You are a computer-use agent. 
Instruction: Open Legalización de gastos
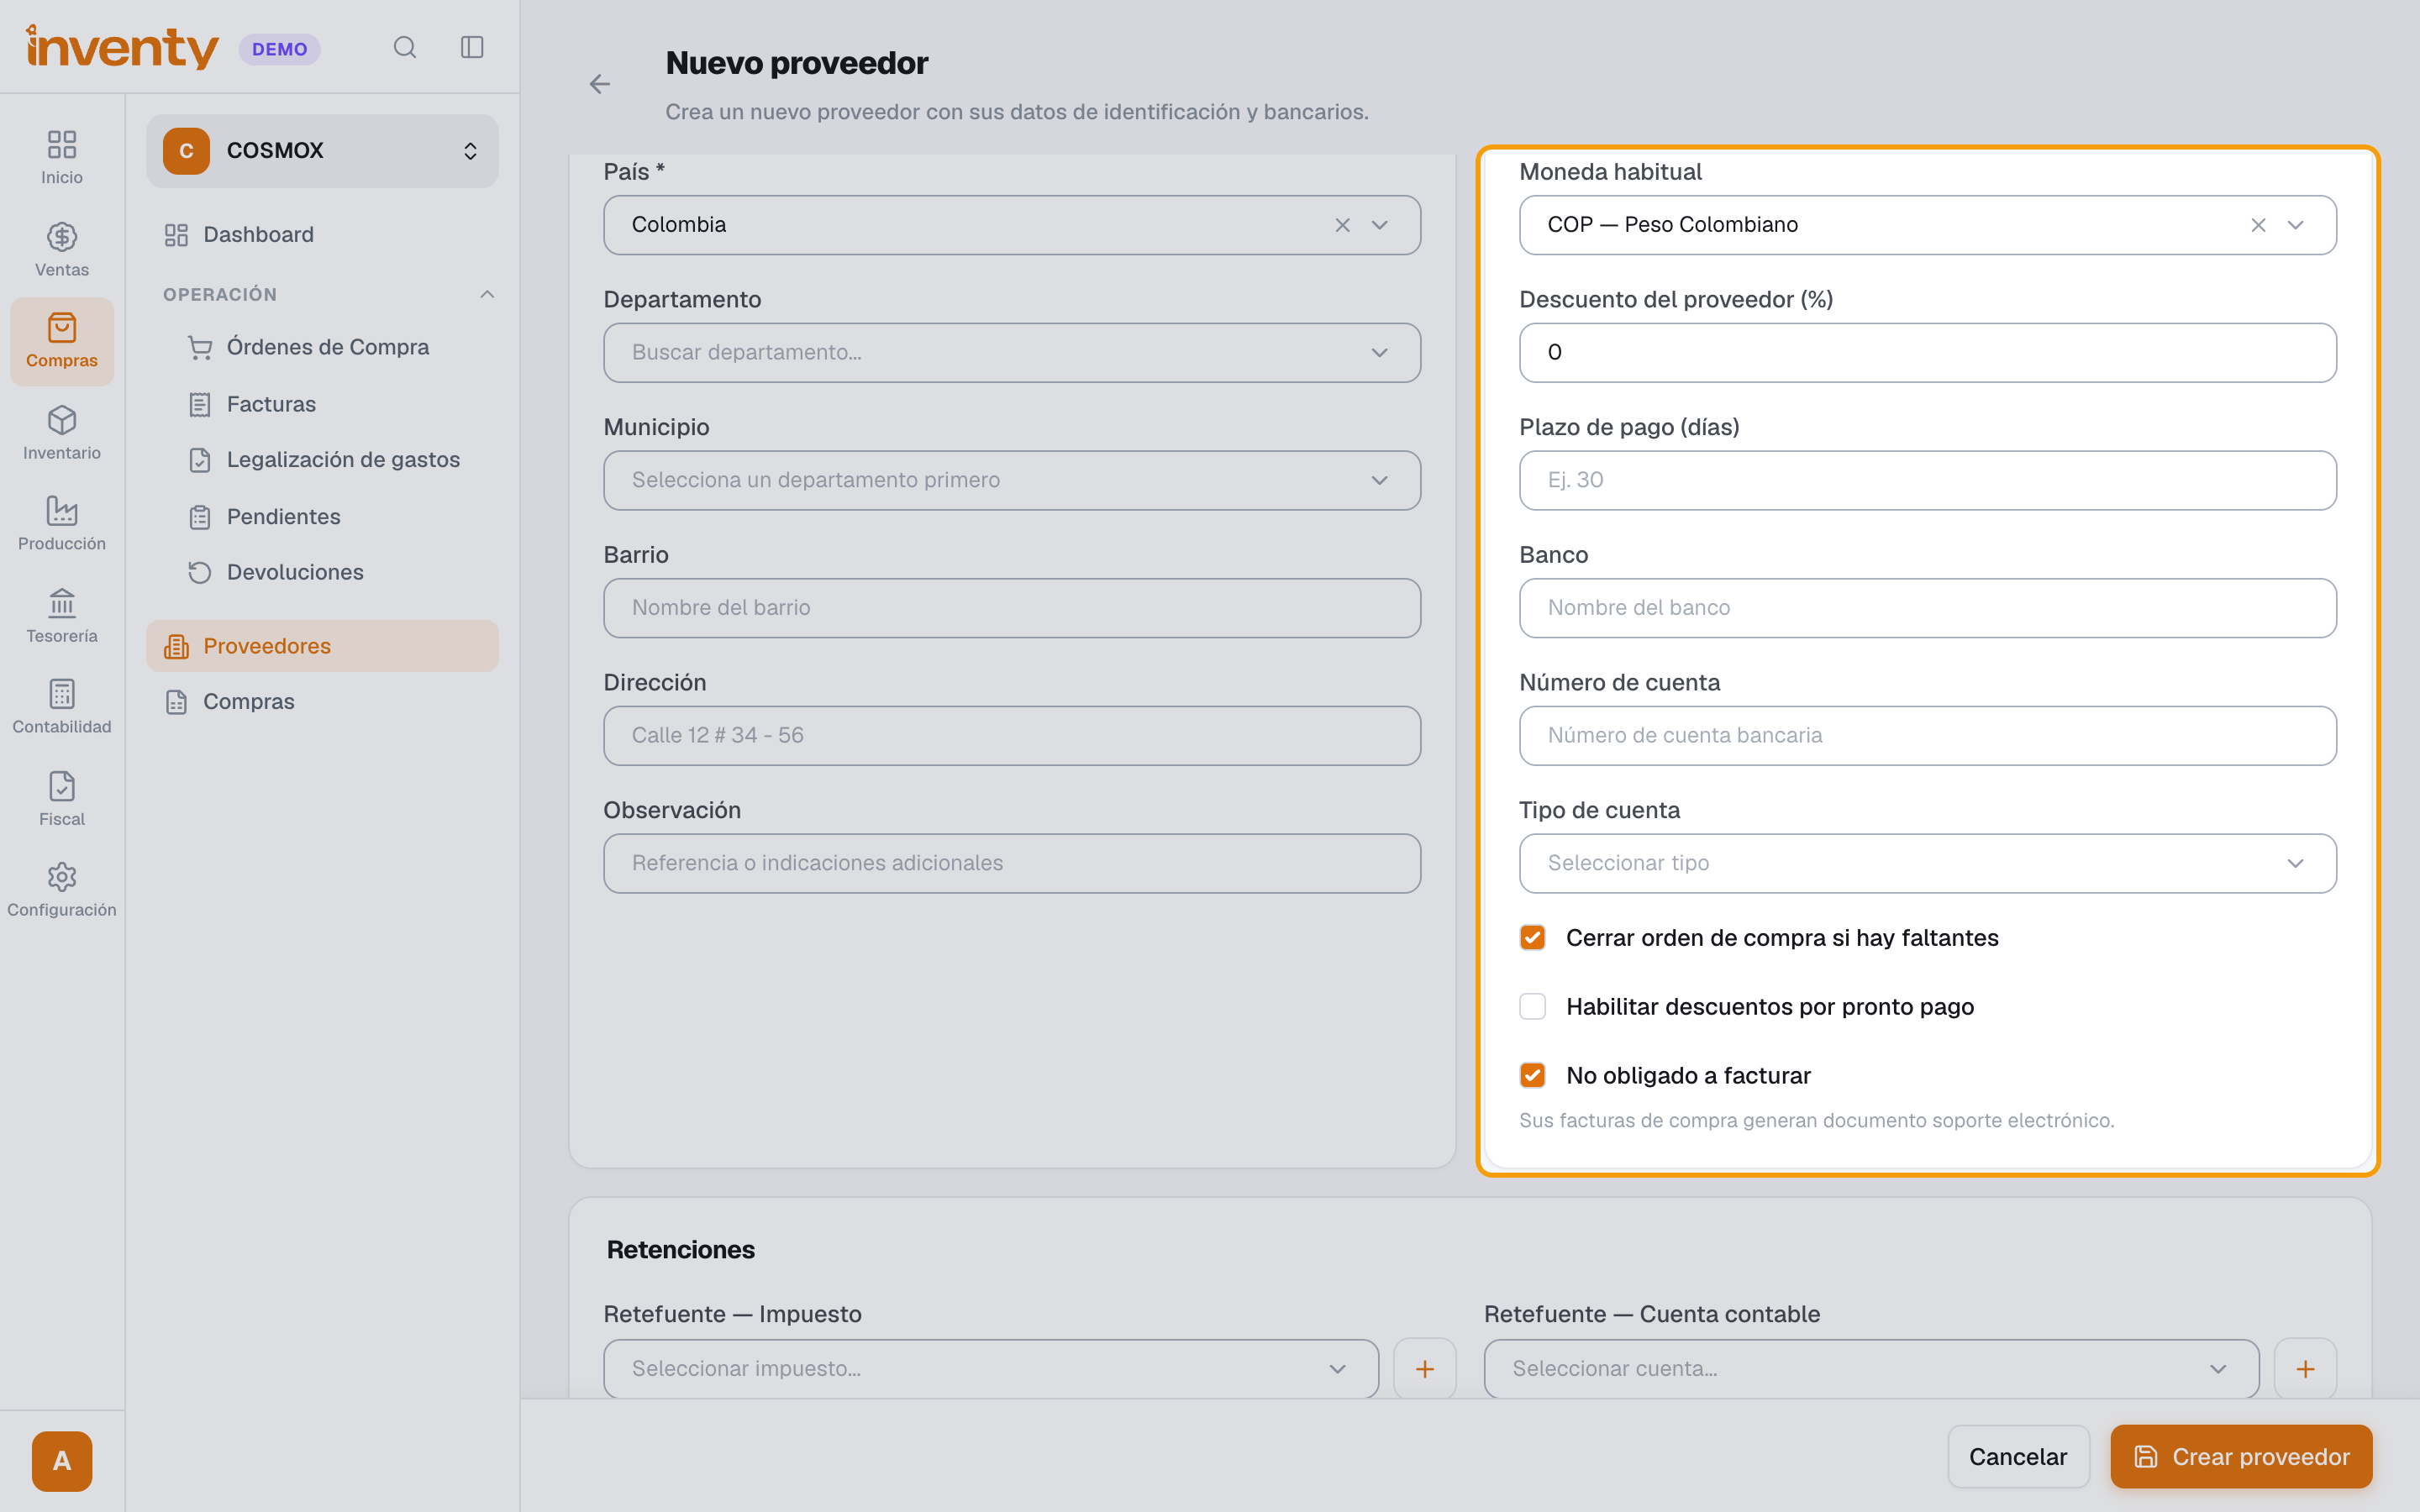(334, 460)
